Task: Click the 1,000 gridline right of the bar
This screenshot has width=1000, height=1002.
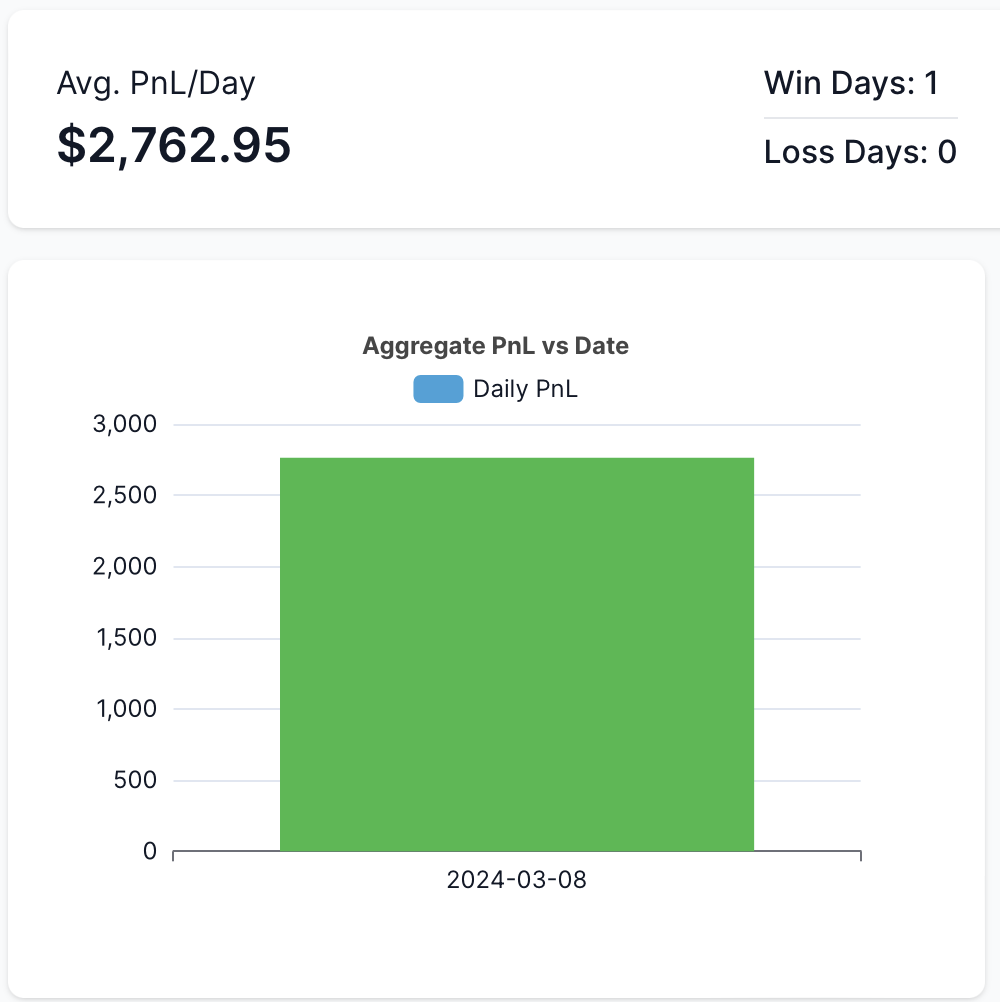Action: (x=808, y=709)
